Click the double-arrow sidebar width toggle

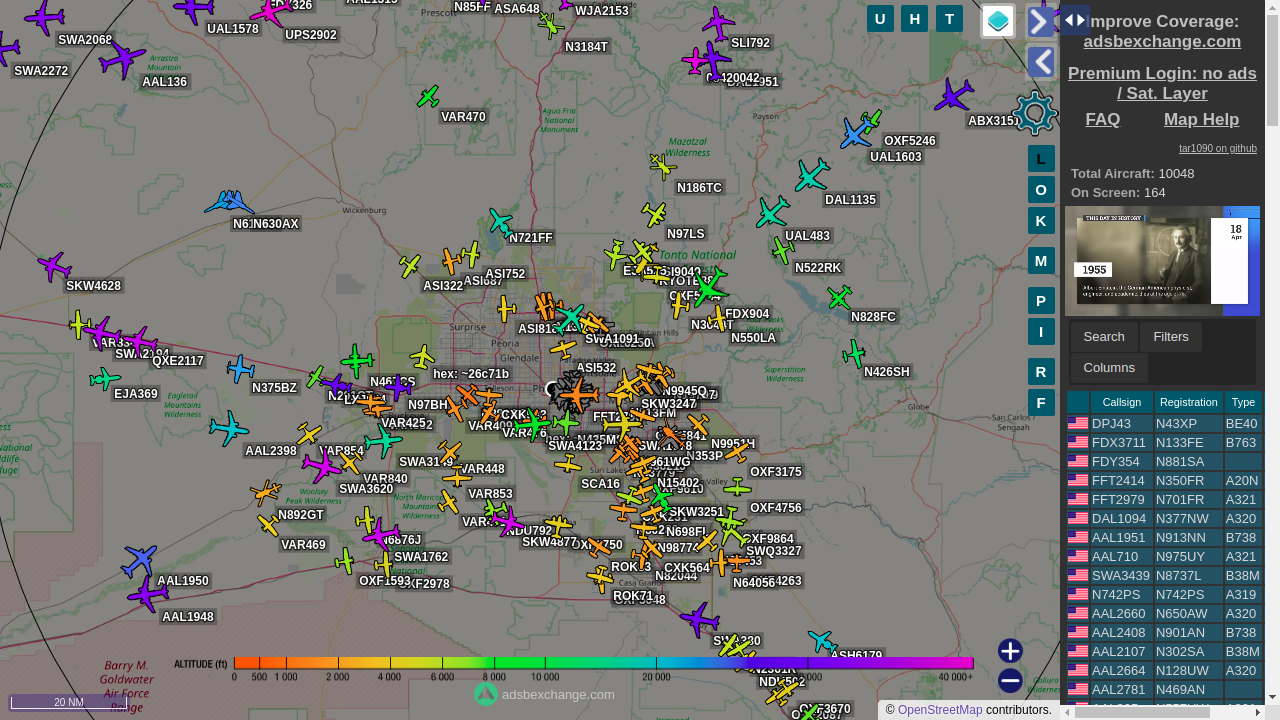(x=1075, y=20)
